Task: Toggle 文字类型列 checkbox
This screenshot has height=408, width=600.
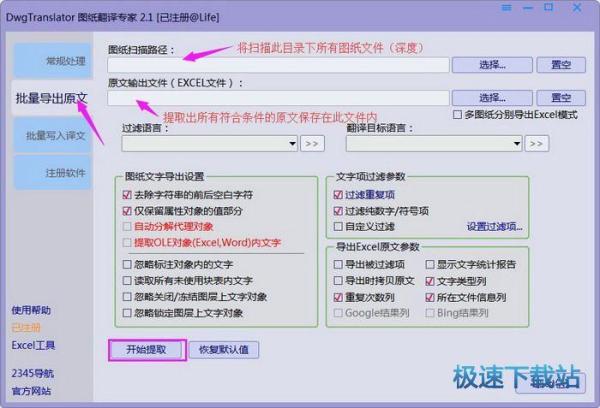Action: point(430,281)
